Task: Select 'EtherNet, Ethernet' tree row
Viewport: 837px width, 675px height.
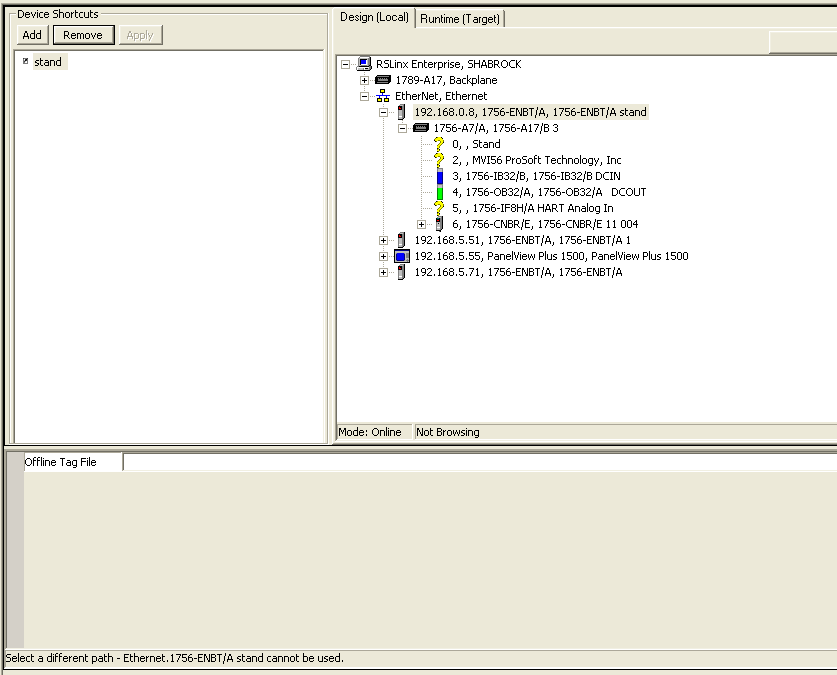Action: [441, 96]
